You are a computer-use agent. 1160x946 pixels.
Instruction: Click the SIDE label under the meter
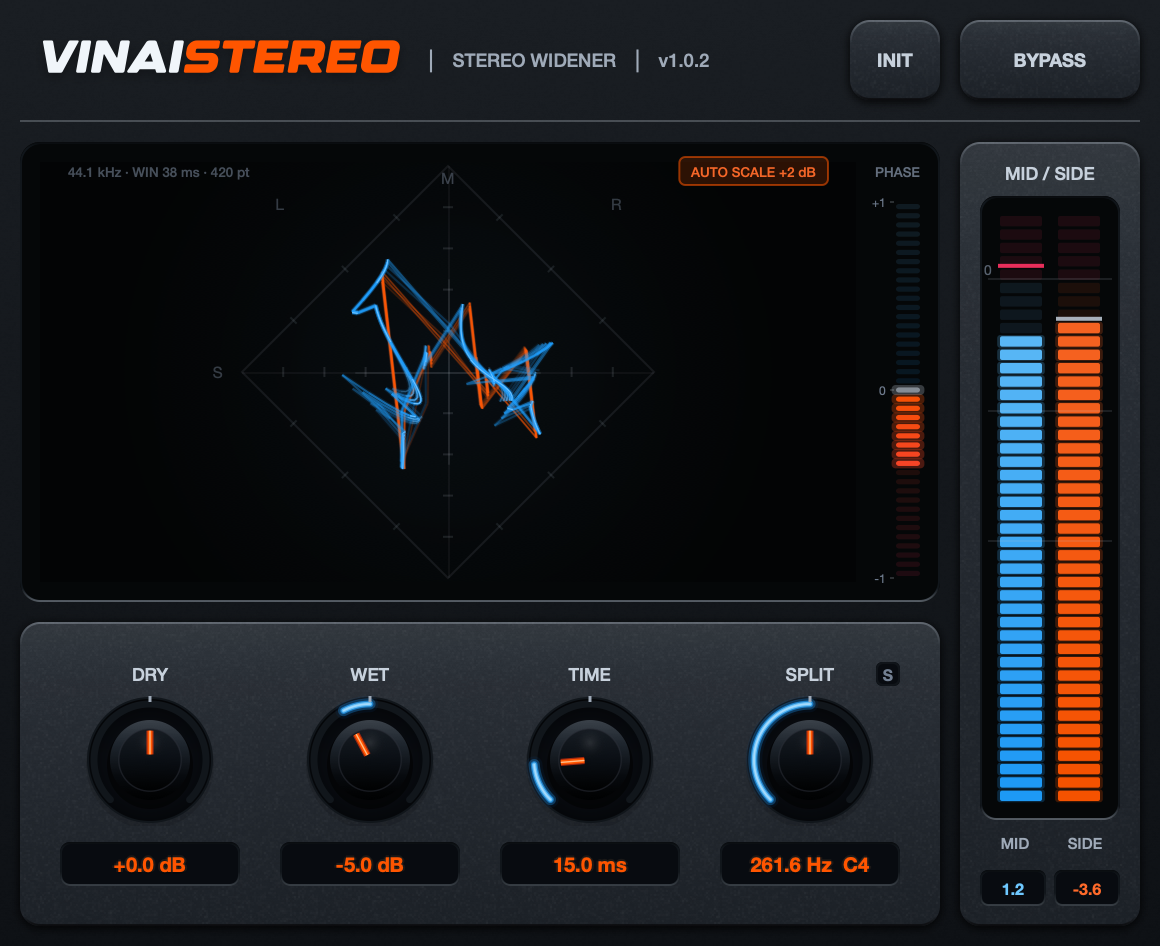1085,844
